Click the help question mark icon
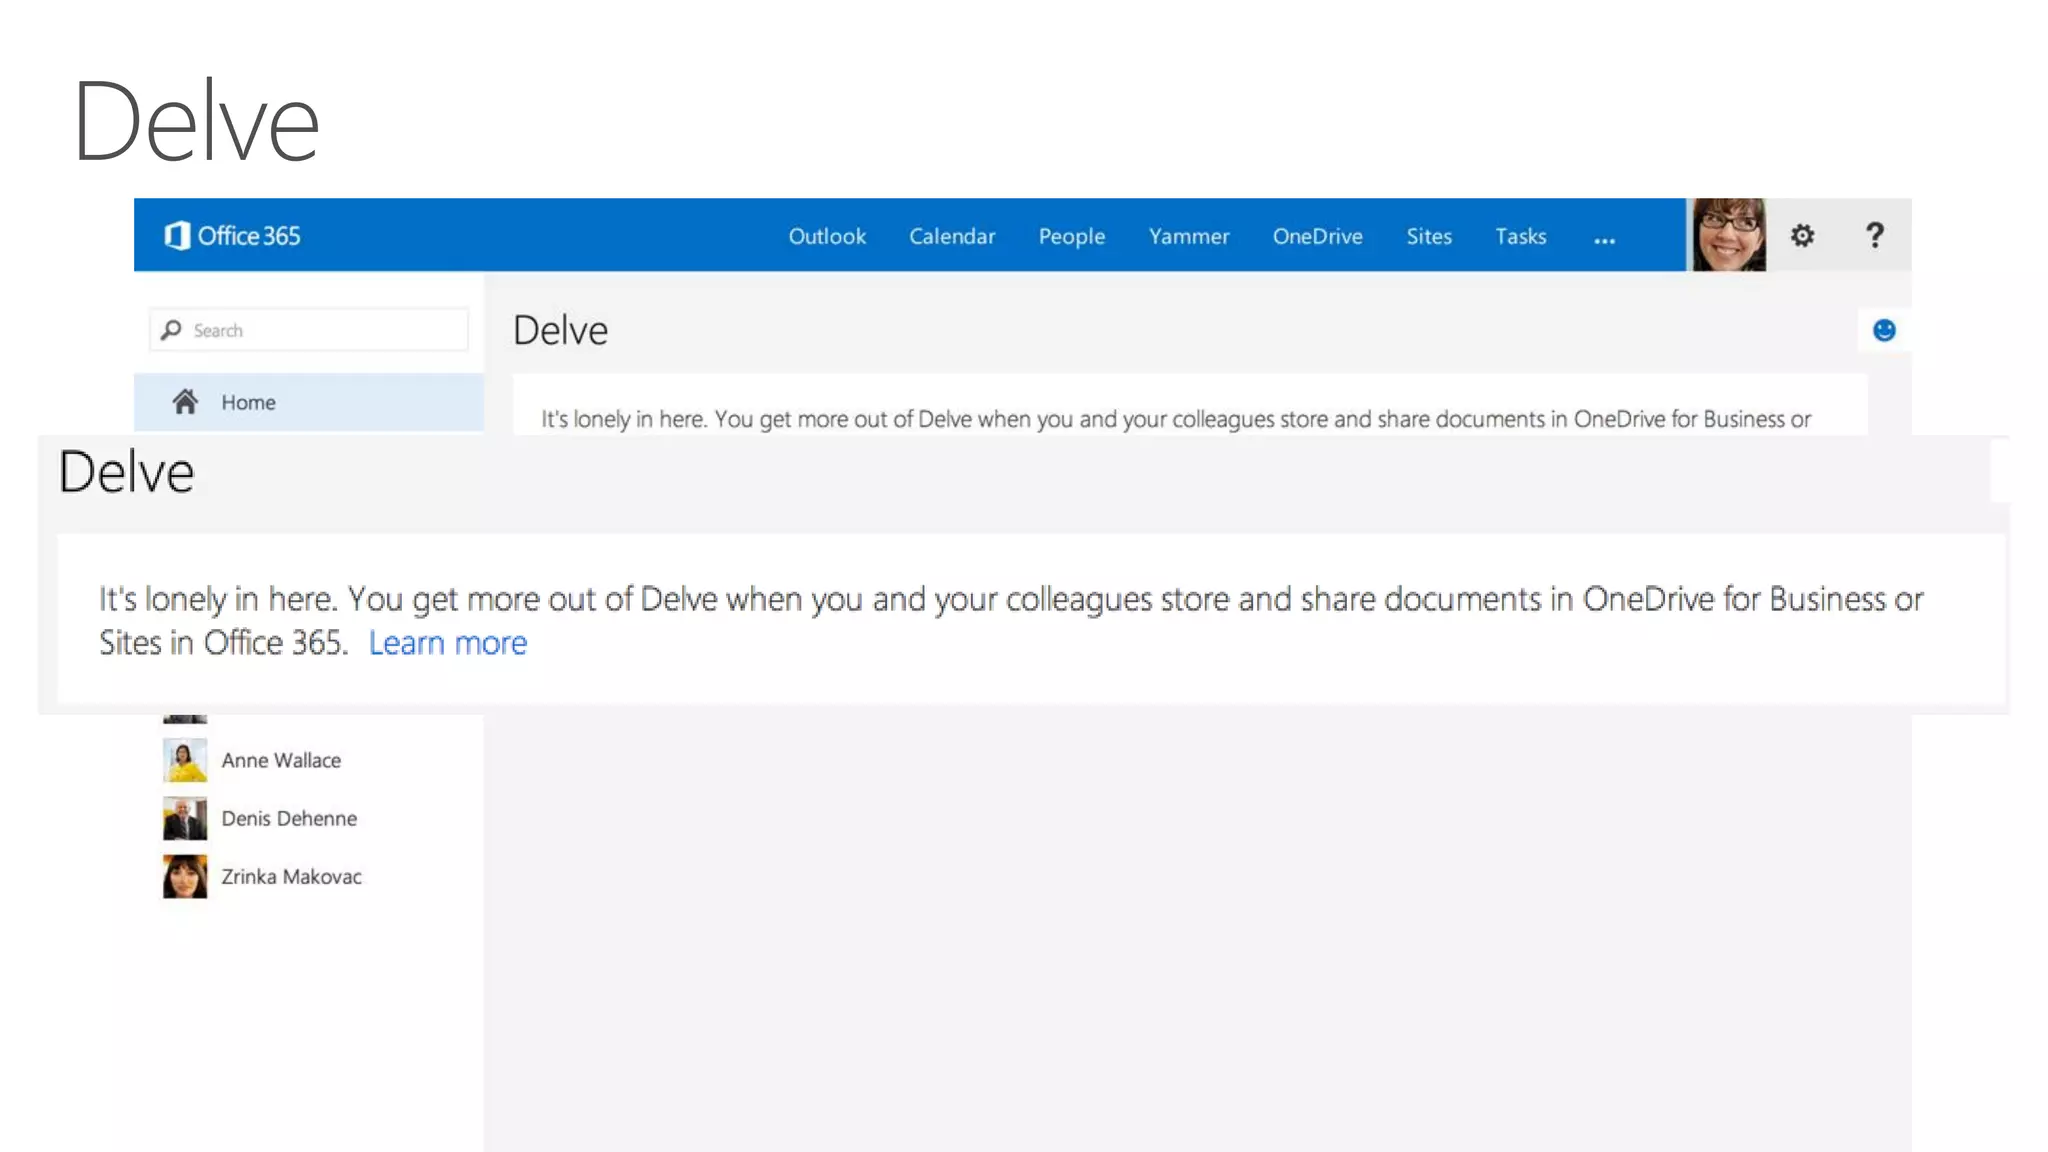This screenshot has width=2048, height=1152. pos(1874,236)
